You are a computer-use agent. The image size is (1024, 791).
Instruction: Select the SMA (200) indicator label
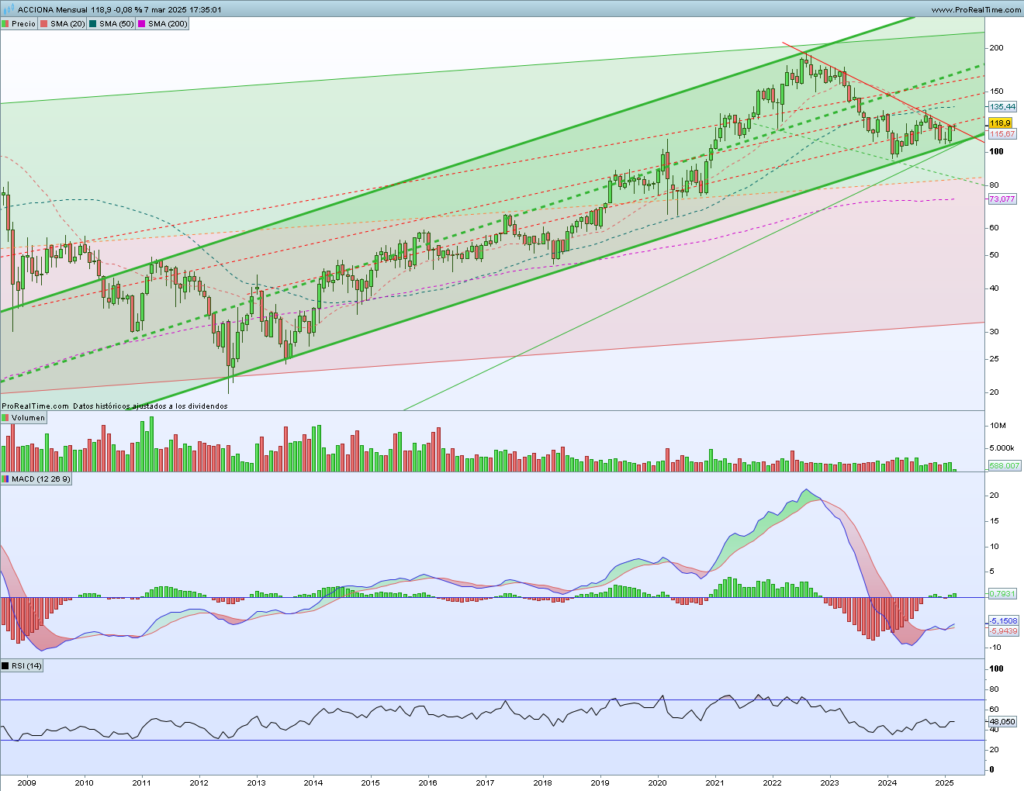click(x=166, y=22)
